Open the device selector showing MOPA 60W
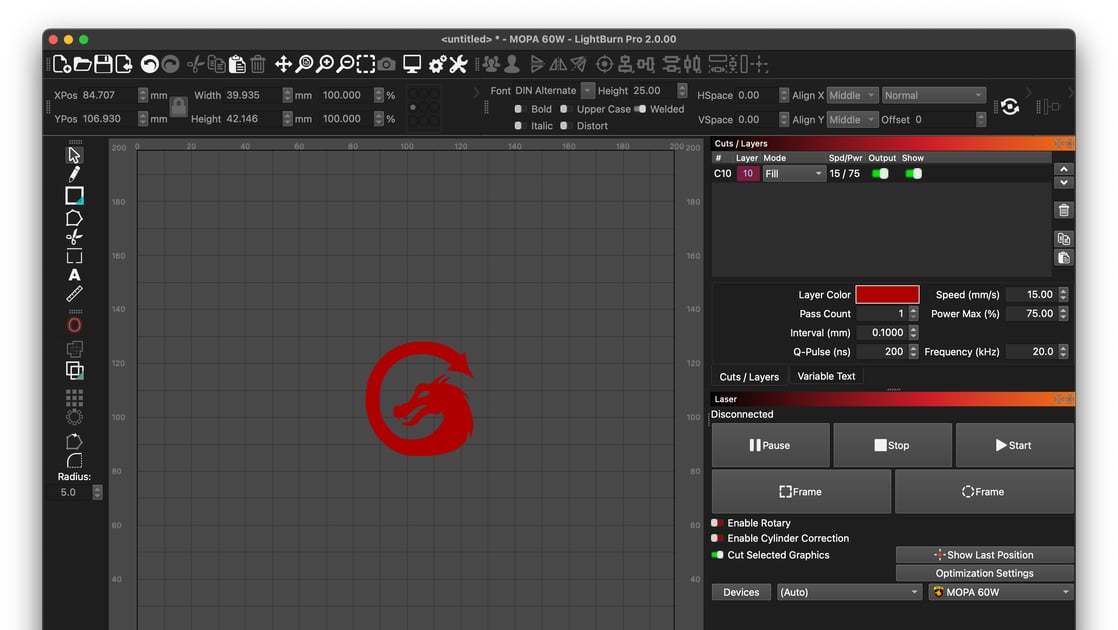Screen dimensions: 1118x630 tap(1000, 591)
